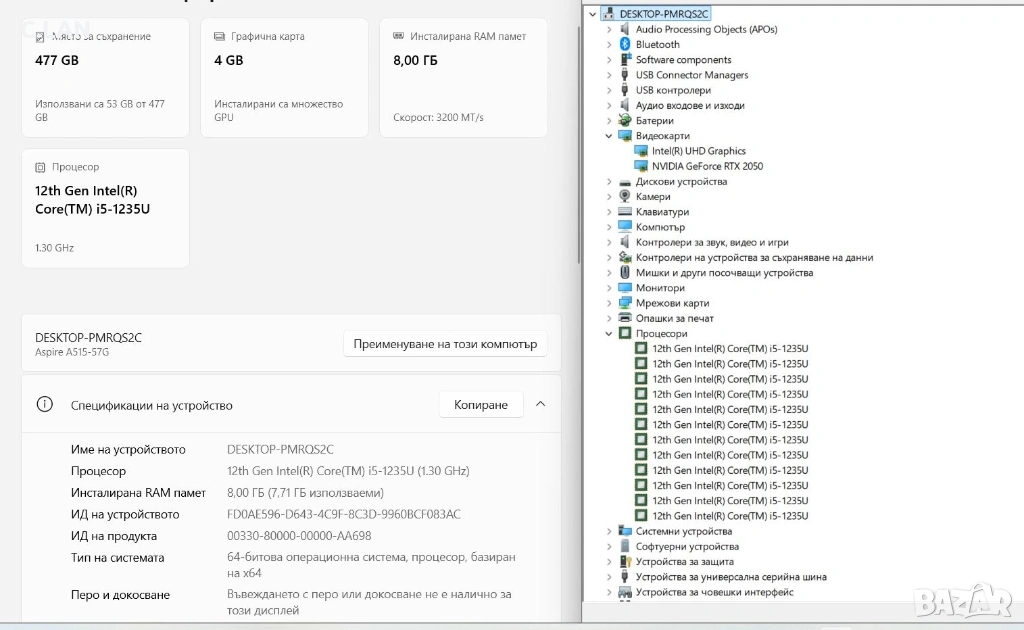Screen dimensions: 1024x630
Task: Click the Камери camera icon
Action: click(x=625, y=197)
